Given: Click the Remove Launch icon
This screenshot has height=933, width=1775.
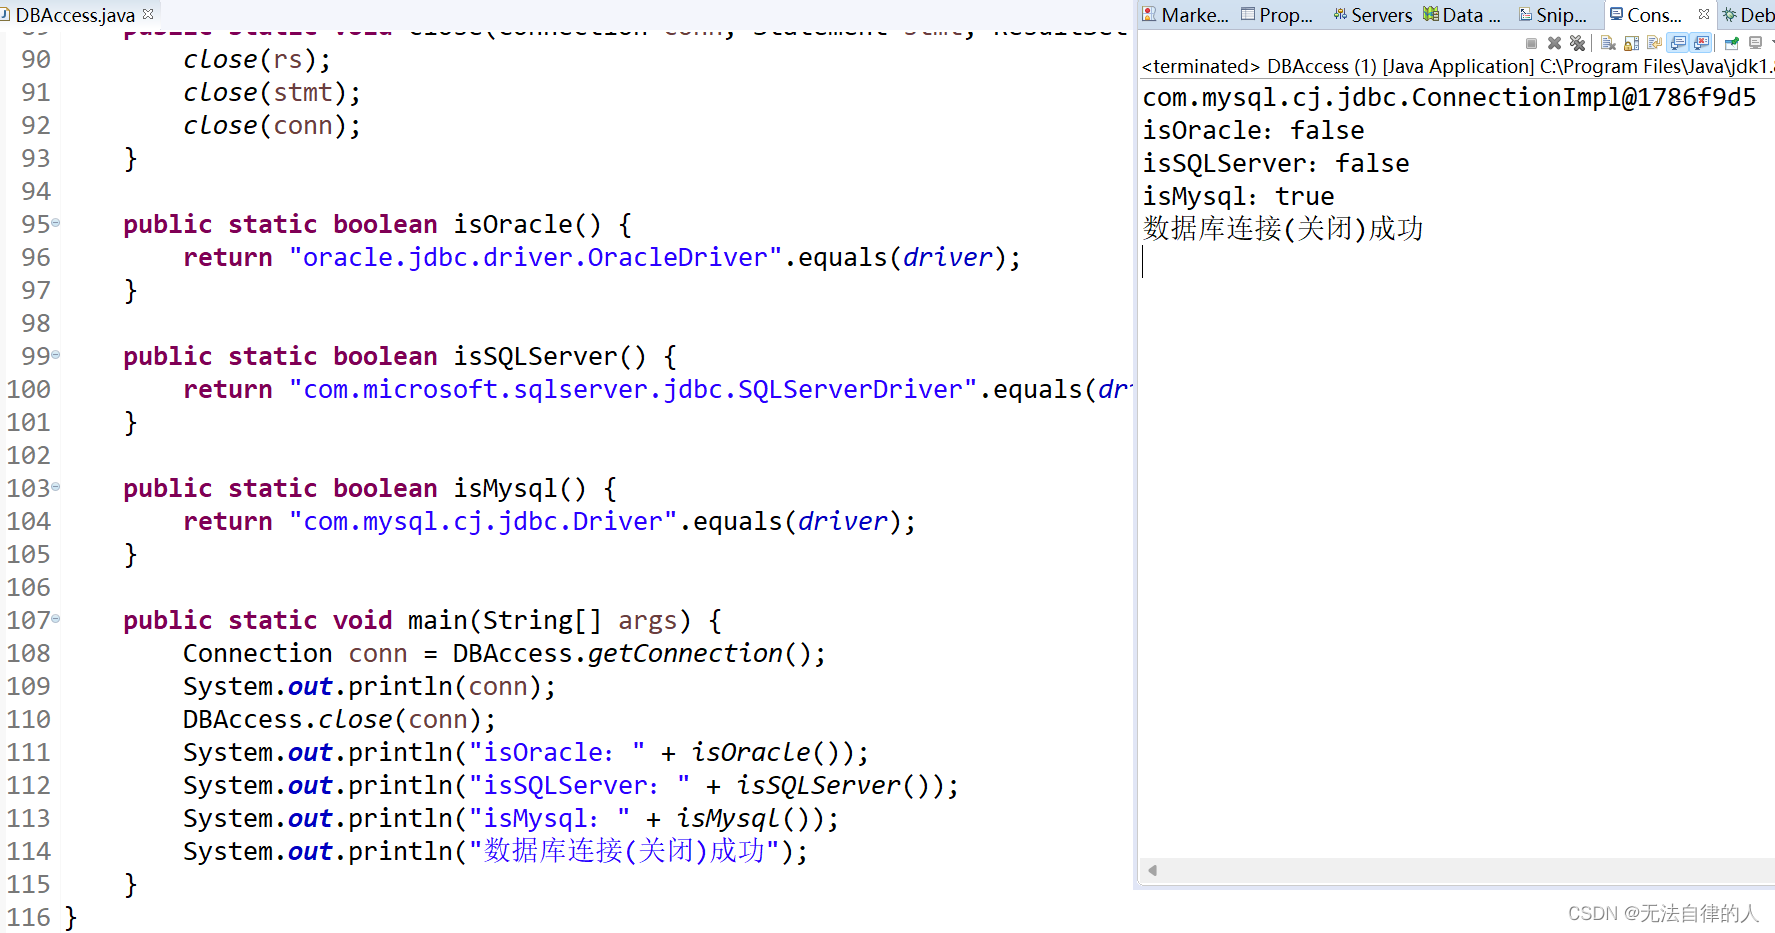Looking at the screenshot, I should pyautogui.click(x=1554, y=42).
